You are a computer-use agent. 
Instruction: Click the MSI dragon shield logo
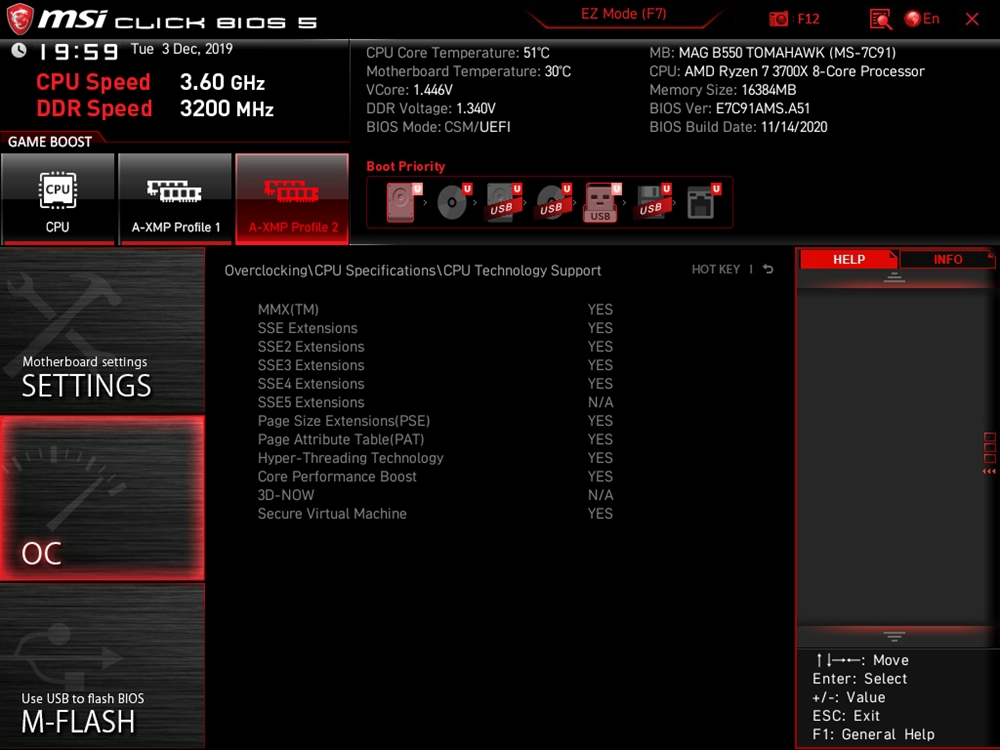(x=20, y=19)
